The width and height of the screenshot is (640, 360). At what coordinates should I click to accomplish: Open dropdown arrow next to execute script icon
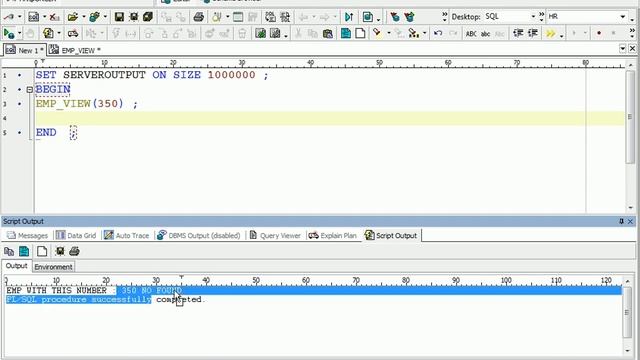point(19,33)
